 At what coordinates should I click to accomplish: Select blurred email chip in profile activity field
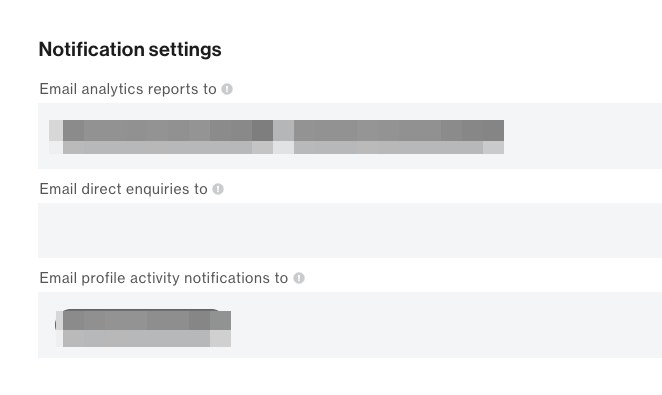(143, 328)
